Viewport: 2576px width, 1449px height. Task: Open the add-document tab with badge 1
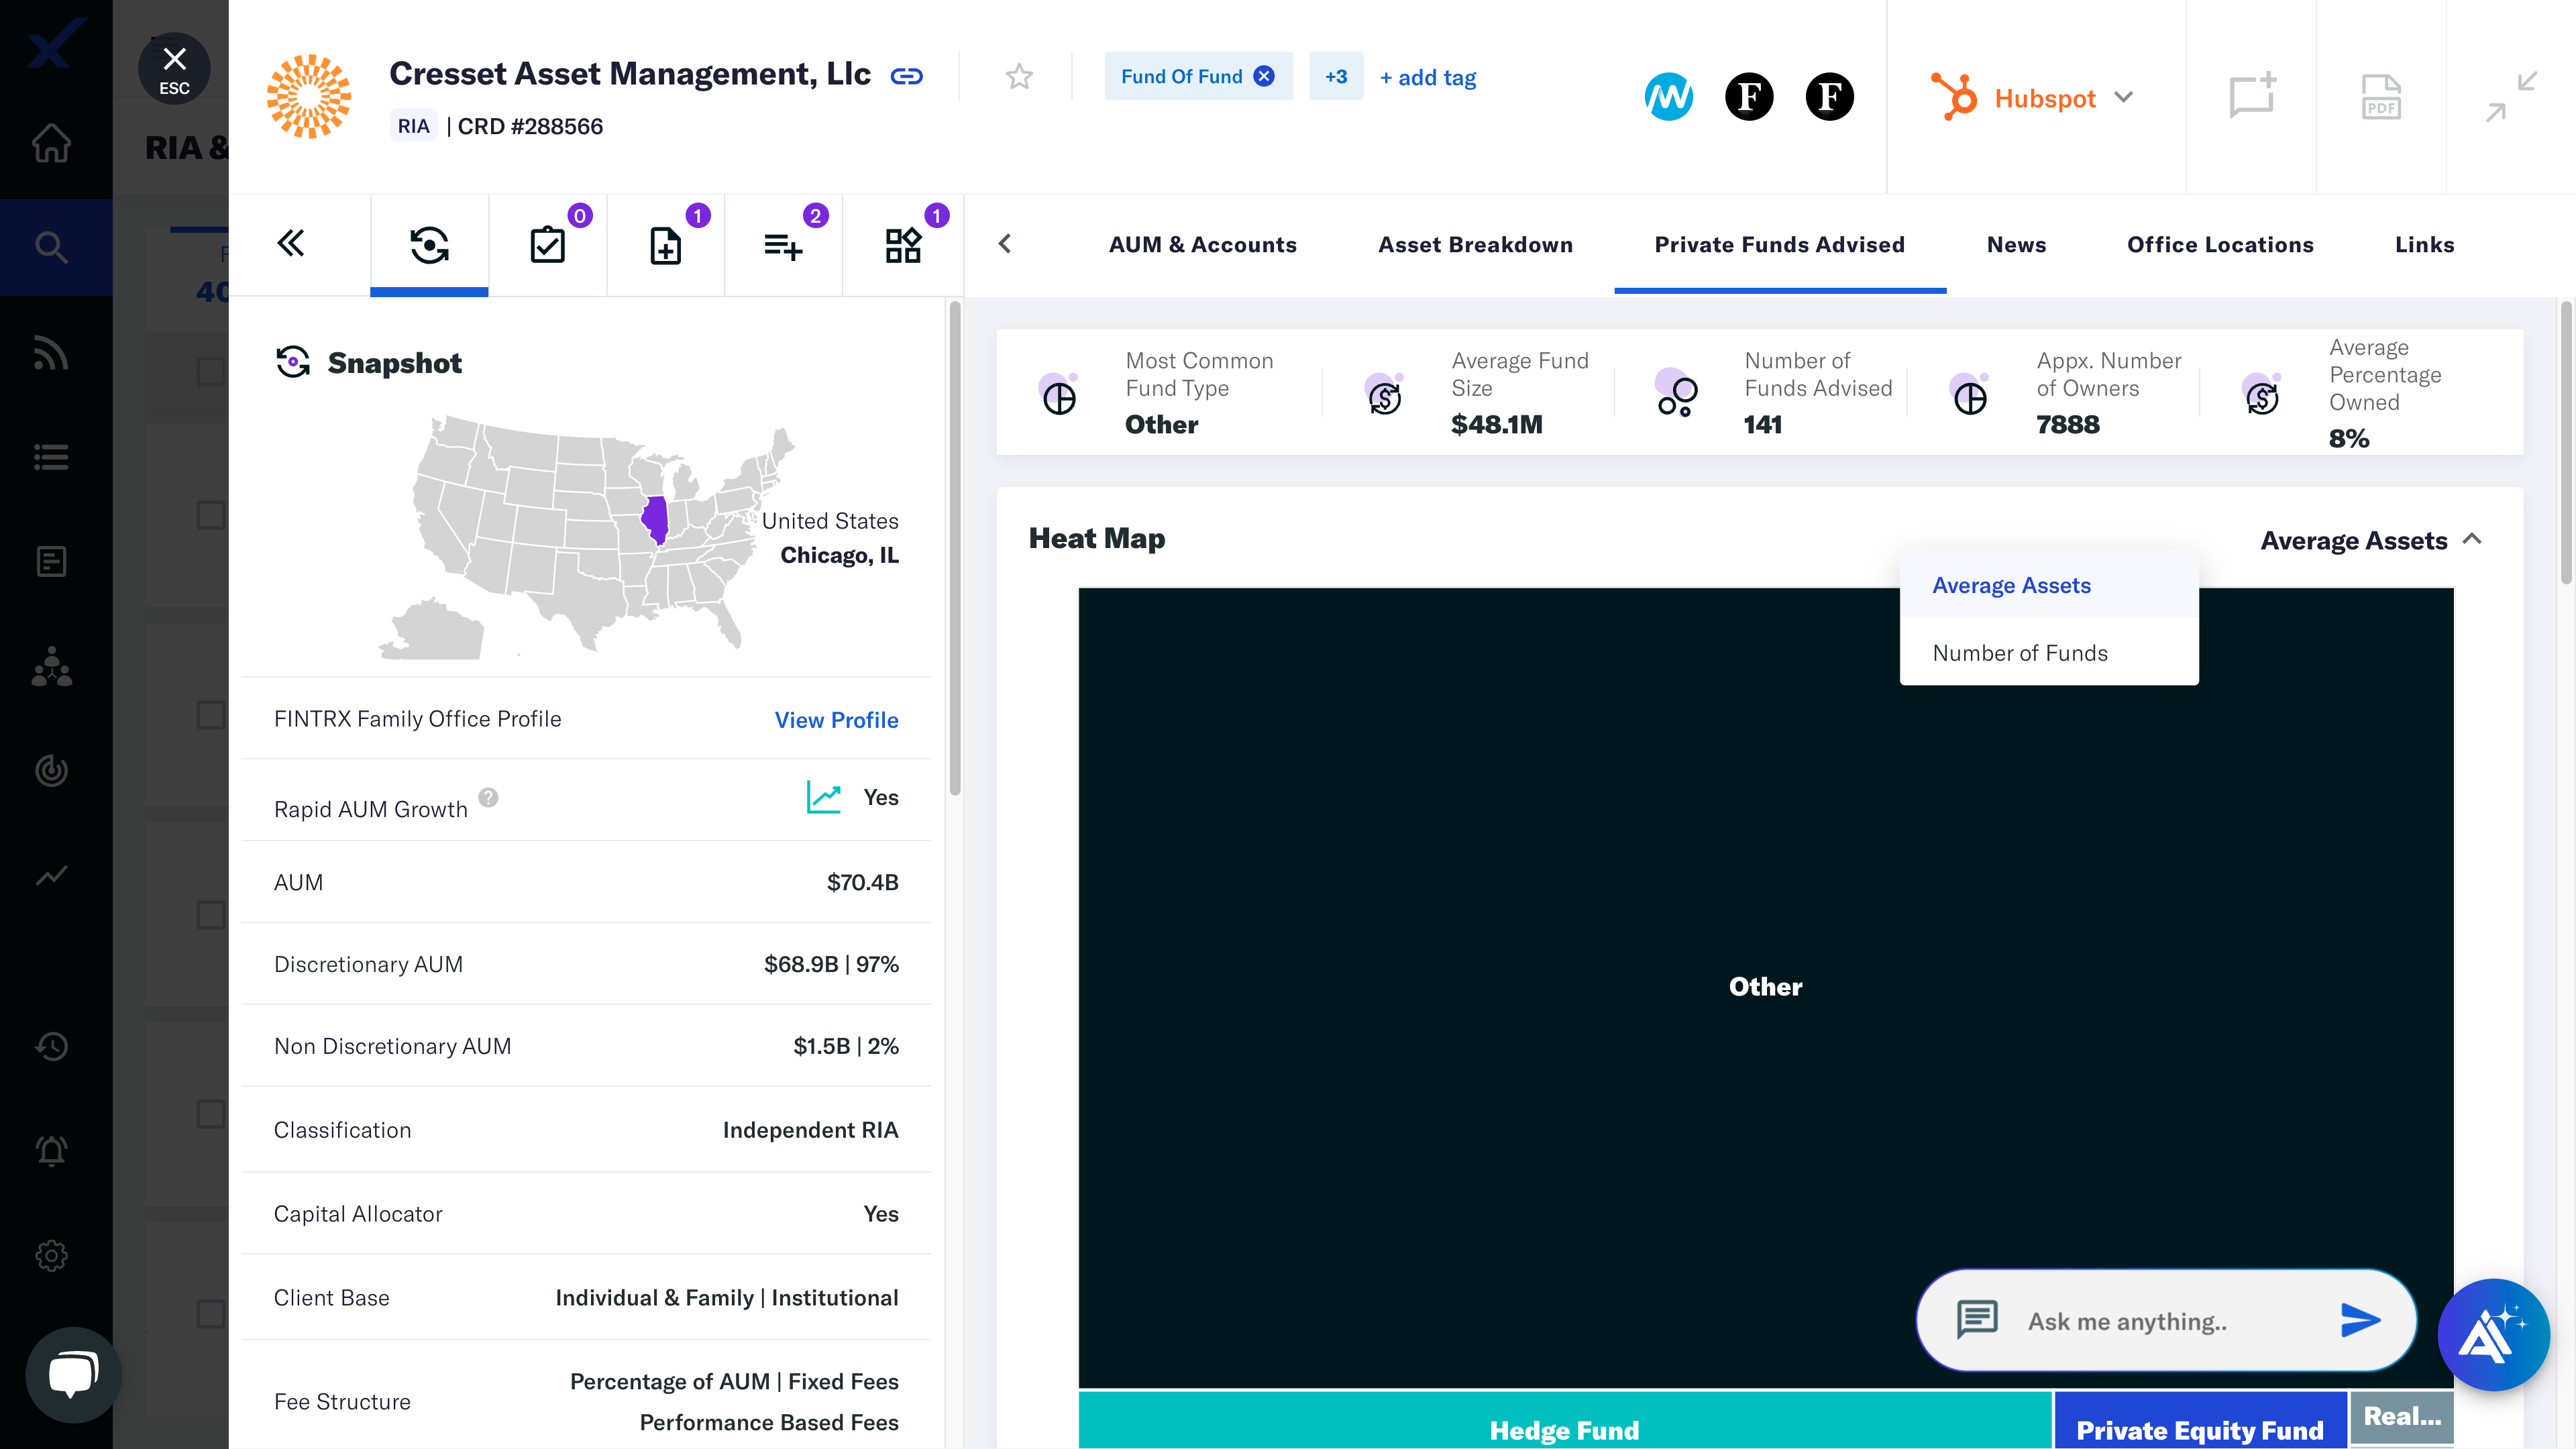pyautogui.click(x=665, y=245)
